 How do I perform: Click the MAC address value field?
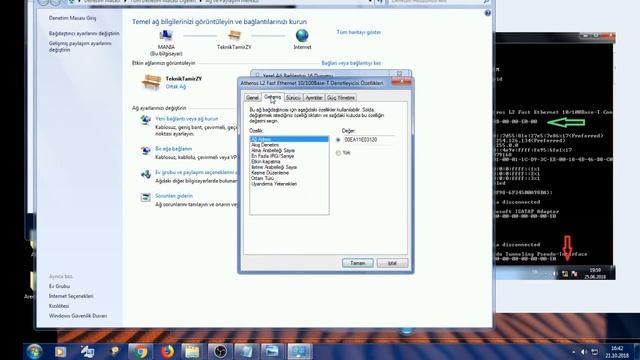(369, 140)
